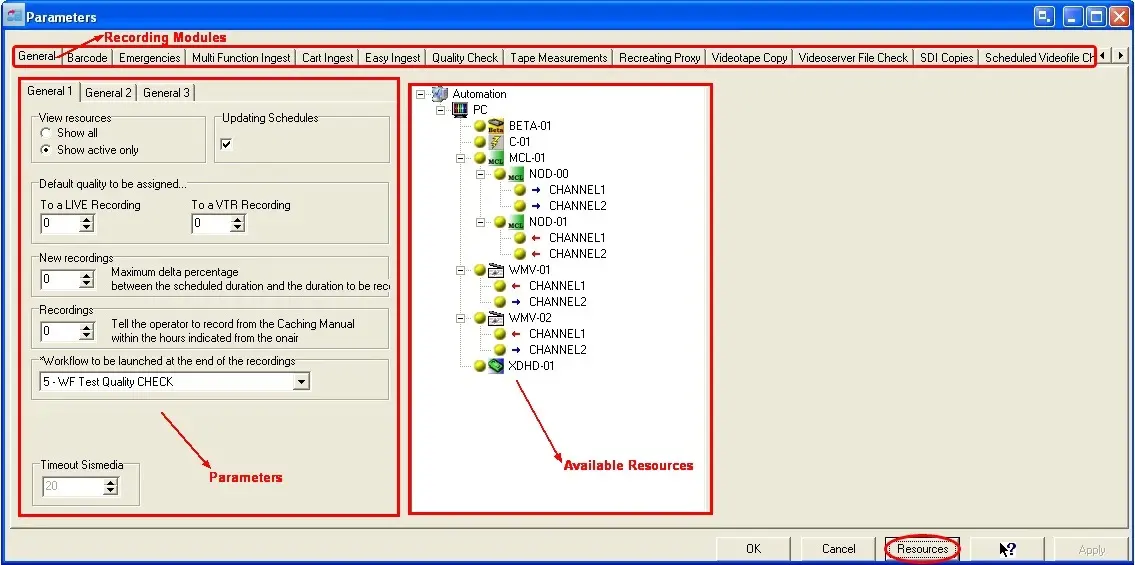Click the NOD-00 MCL node icon
Image resolution: width=1135 pixels, height=565 pixels.
pos(516,174)
